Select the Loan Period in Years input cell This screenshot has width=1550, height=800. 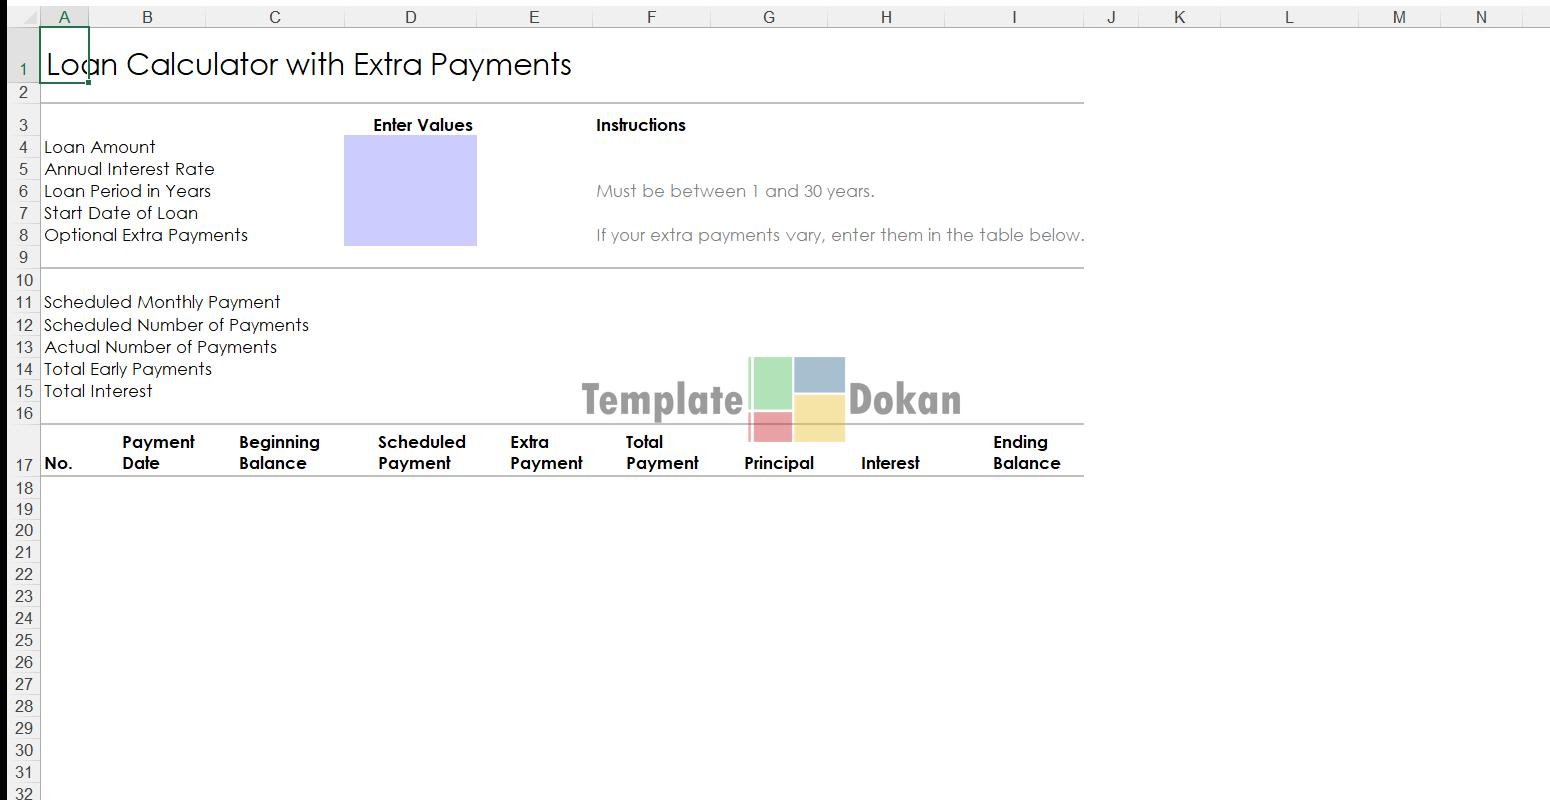pos(410,191)
